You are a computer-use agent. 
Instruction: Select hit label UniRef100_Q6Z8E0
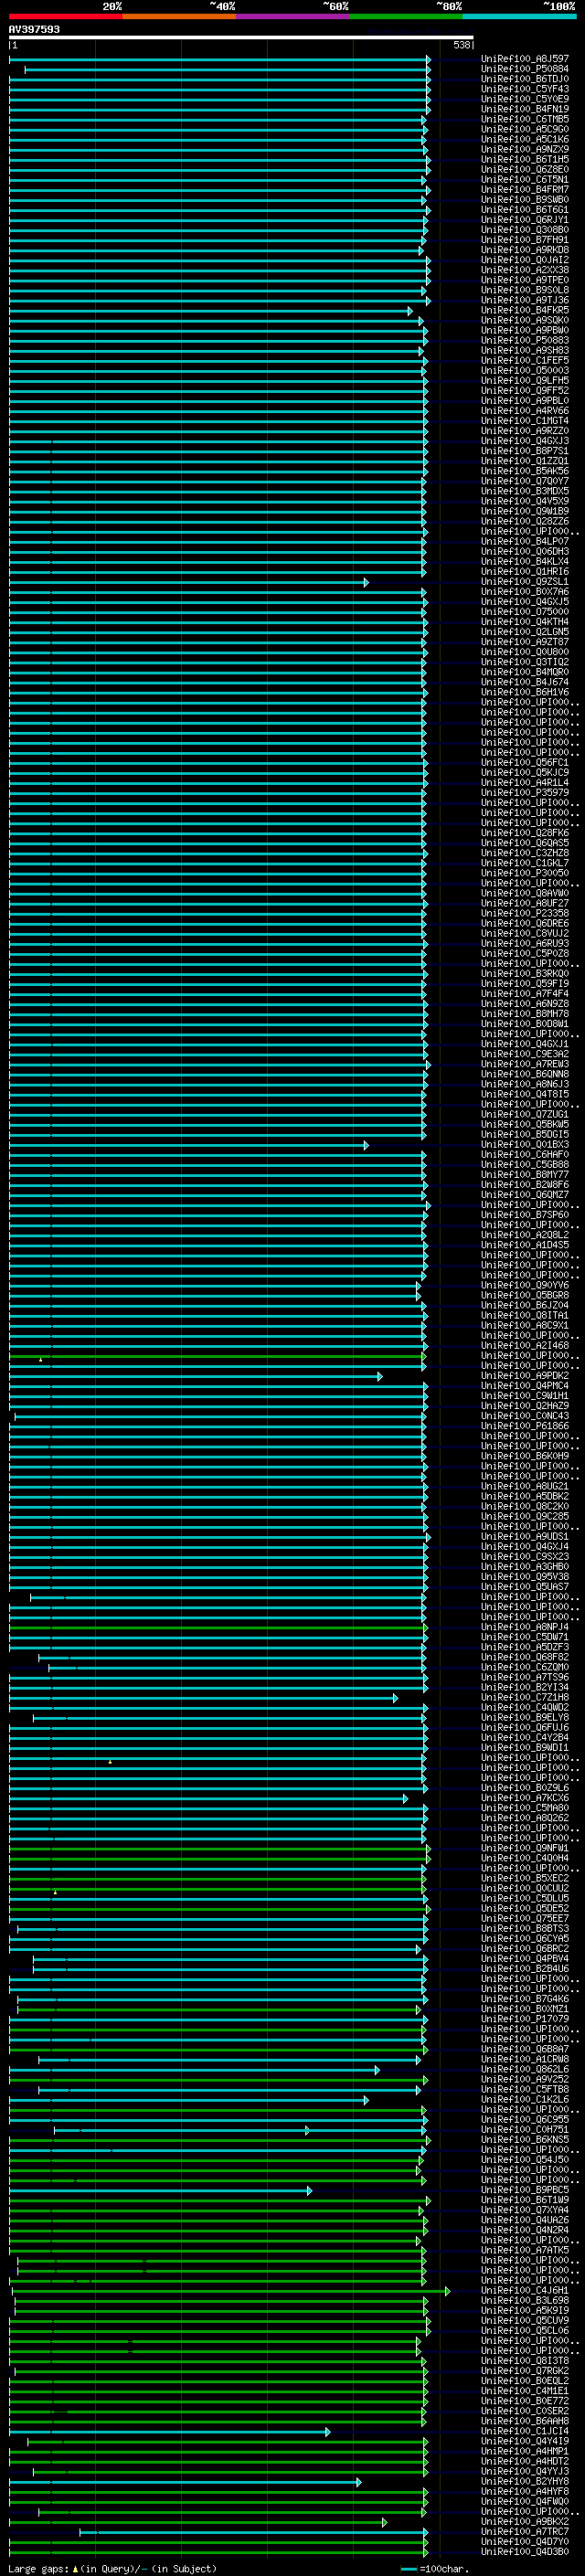[x=524, y=169]
